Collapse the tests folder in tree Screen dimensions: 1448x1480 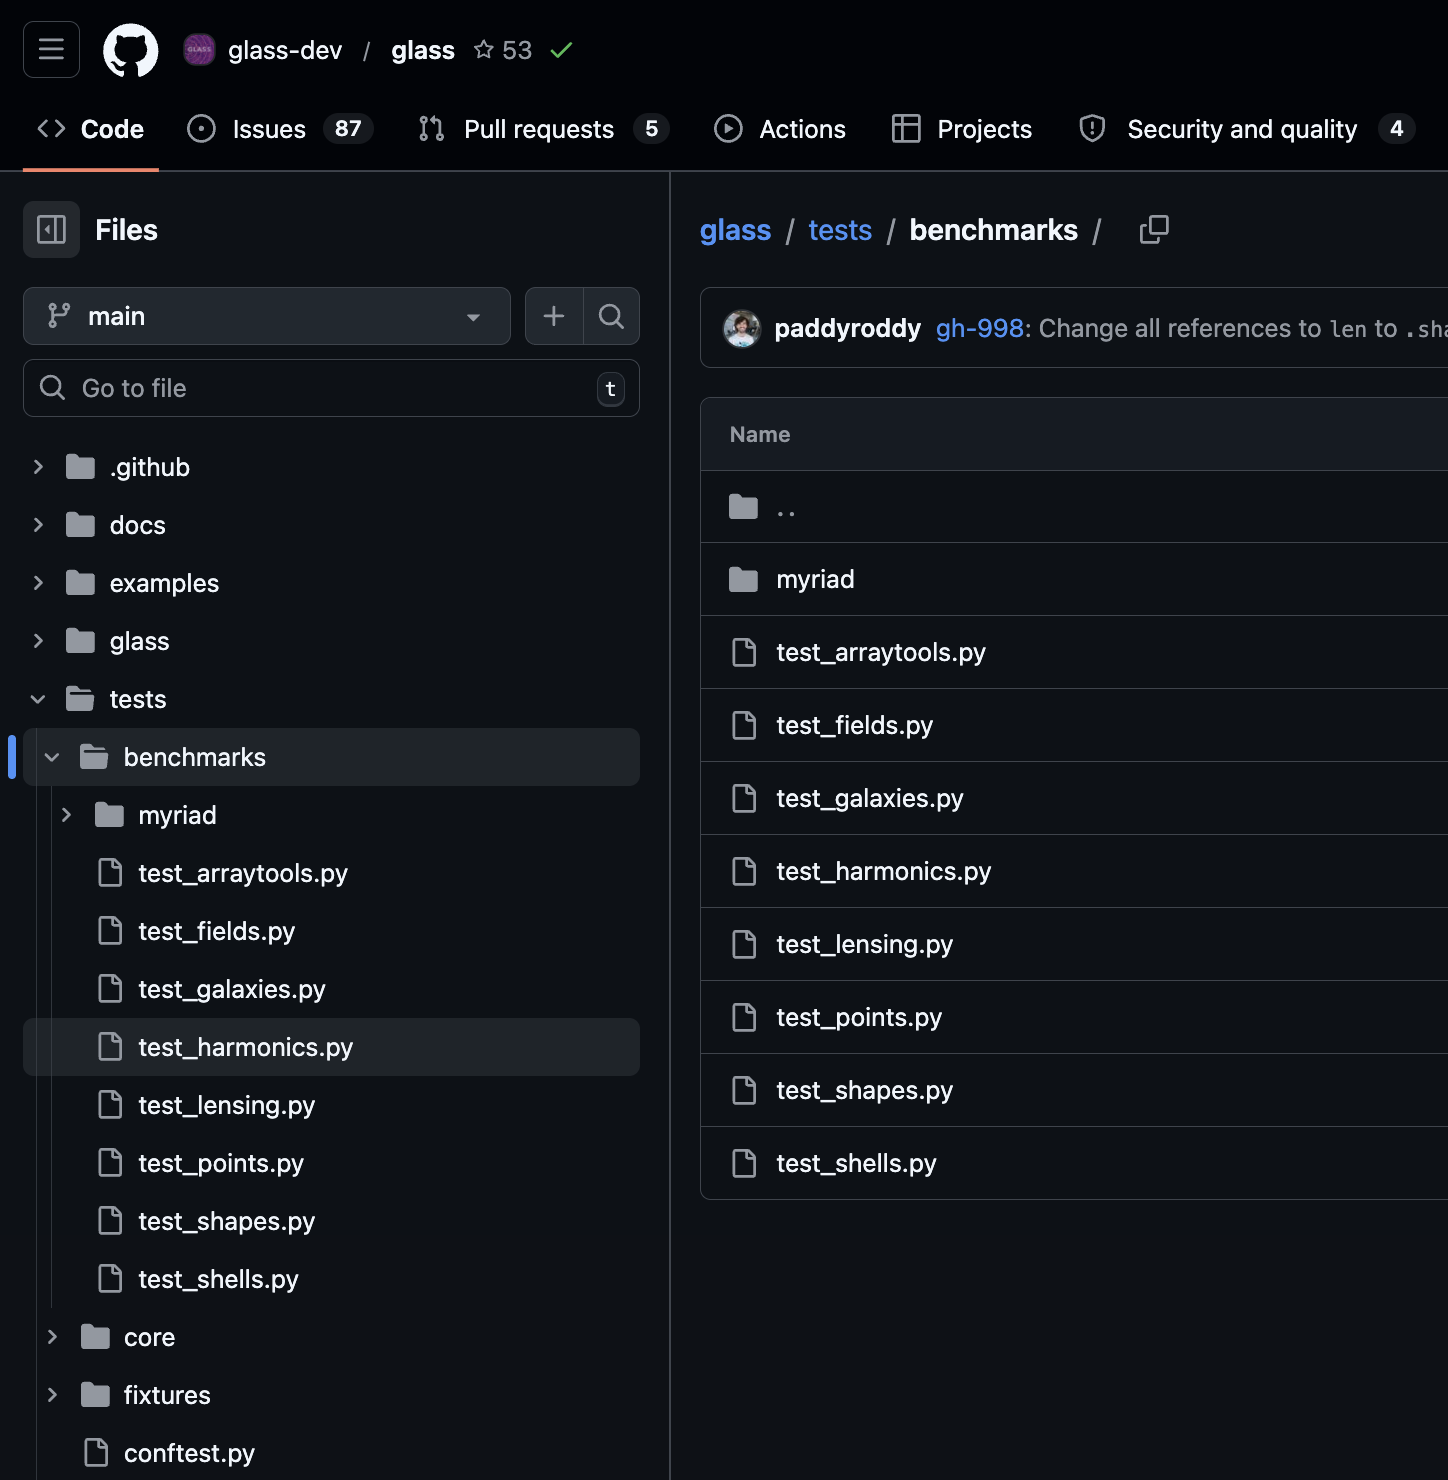coord(38,699)
